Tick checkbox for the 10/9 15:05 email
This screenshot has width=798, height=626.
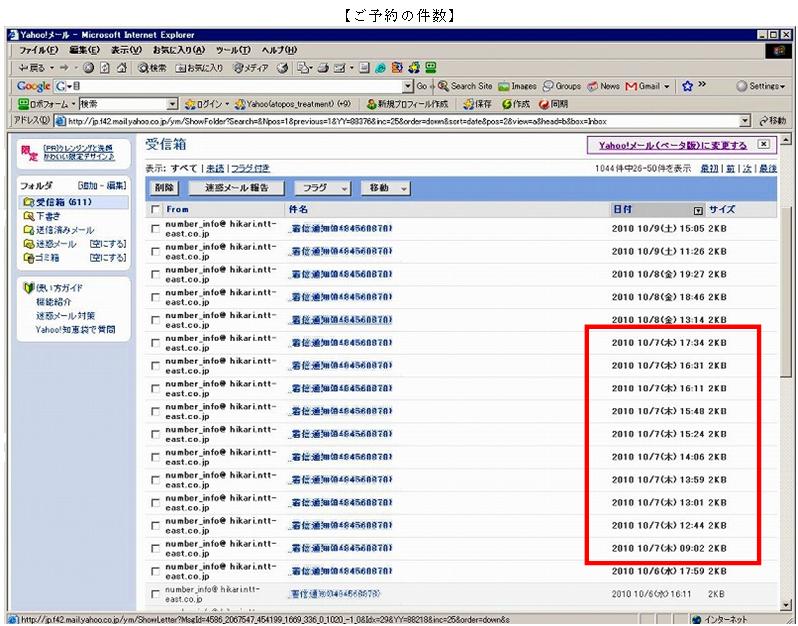point(155,229)
